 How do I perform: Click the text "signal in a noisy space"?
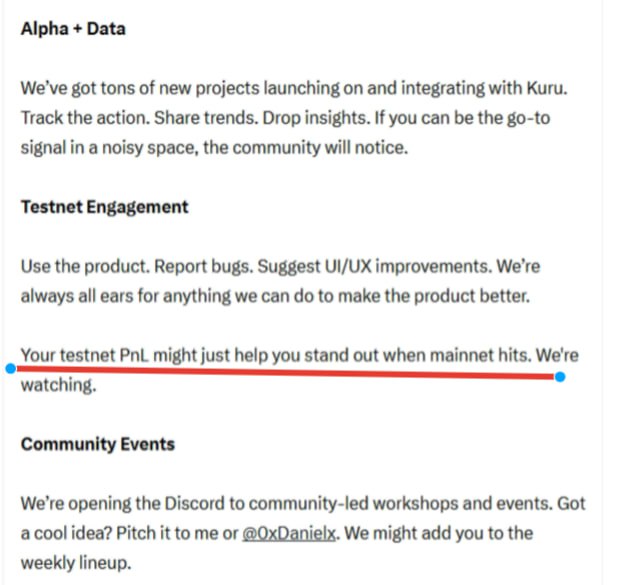point(108,148)
